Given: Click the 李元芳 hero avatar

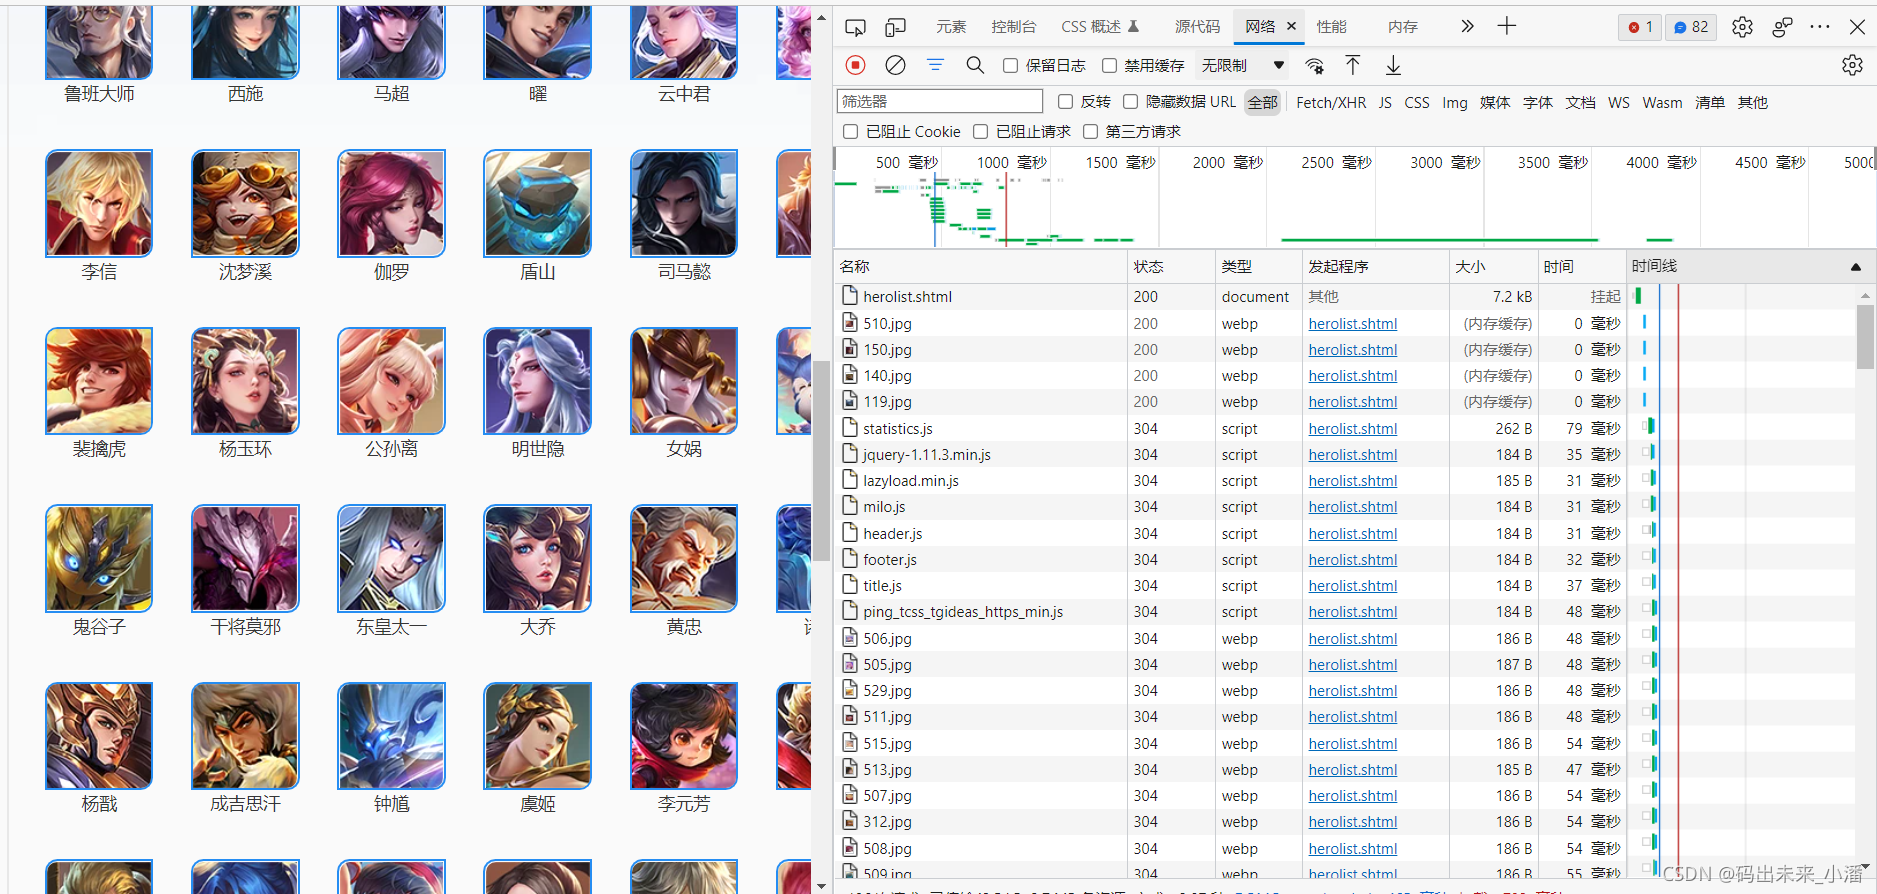Looking at the screenshot, I should tap(684, 736).
